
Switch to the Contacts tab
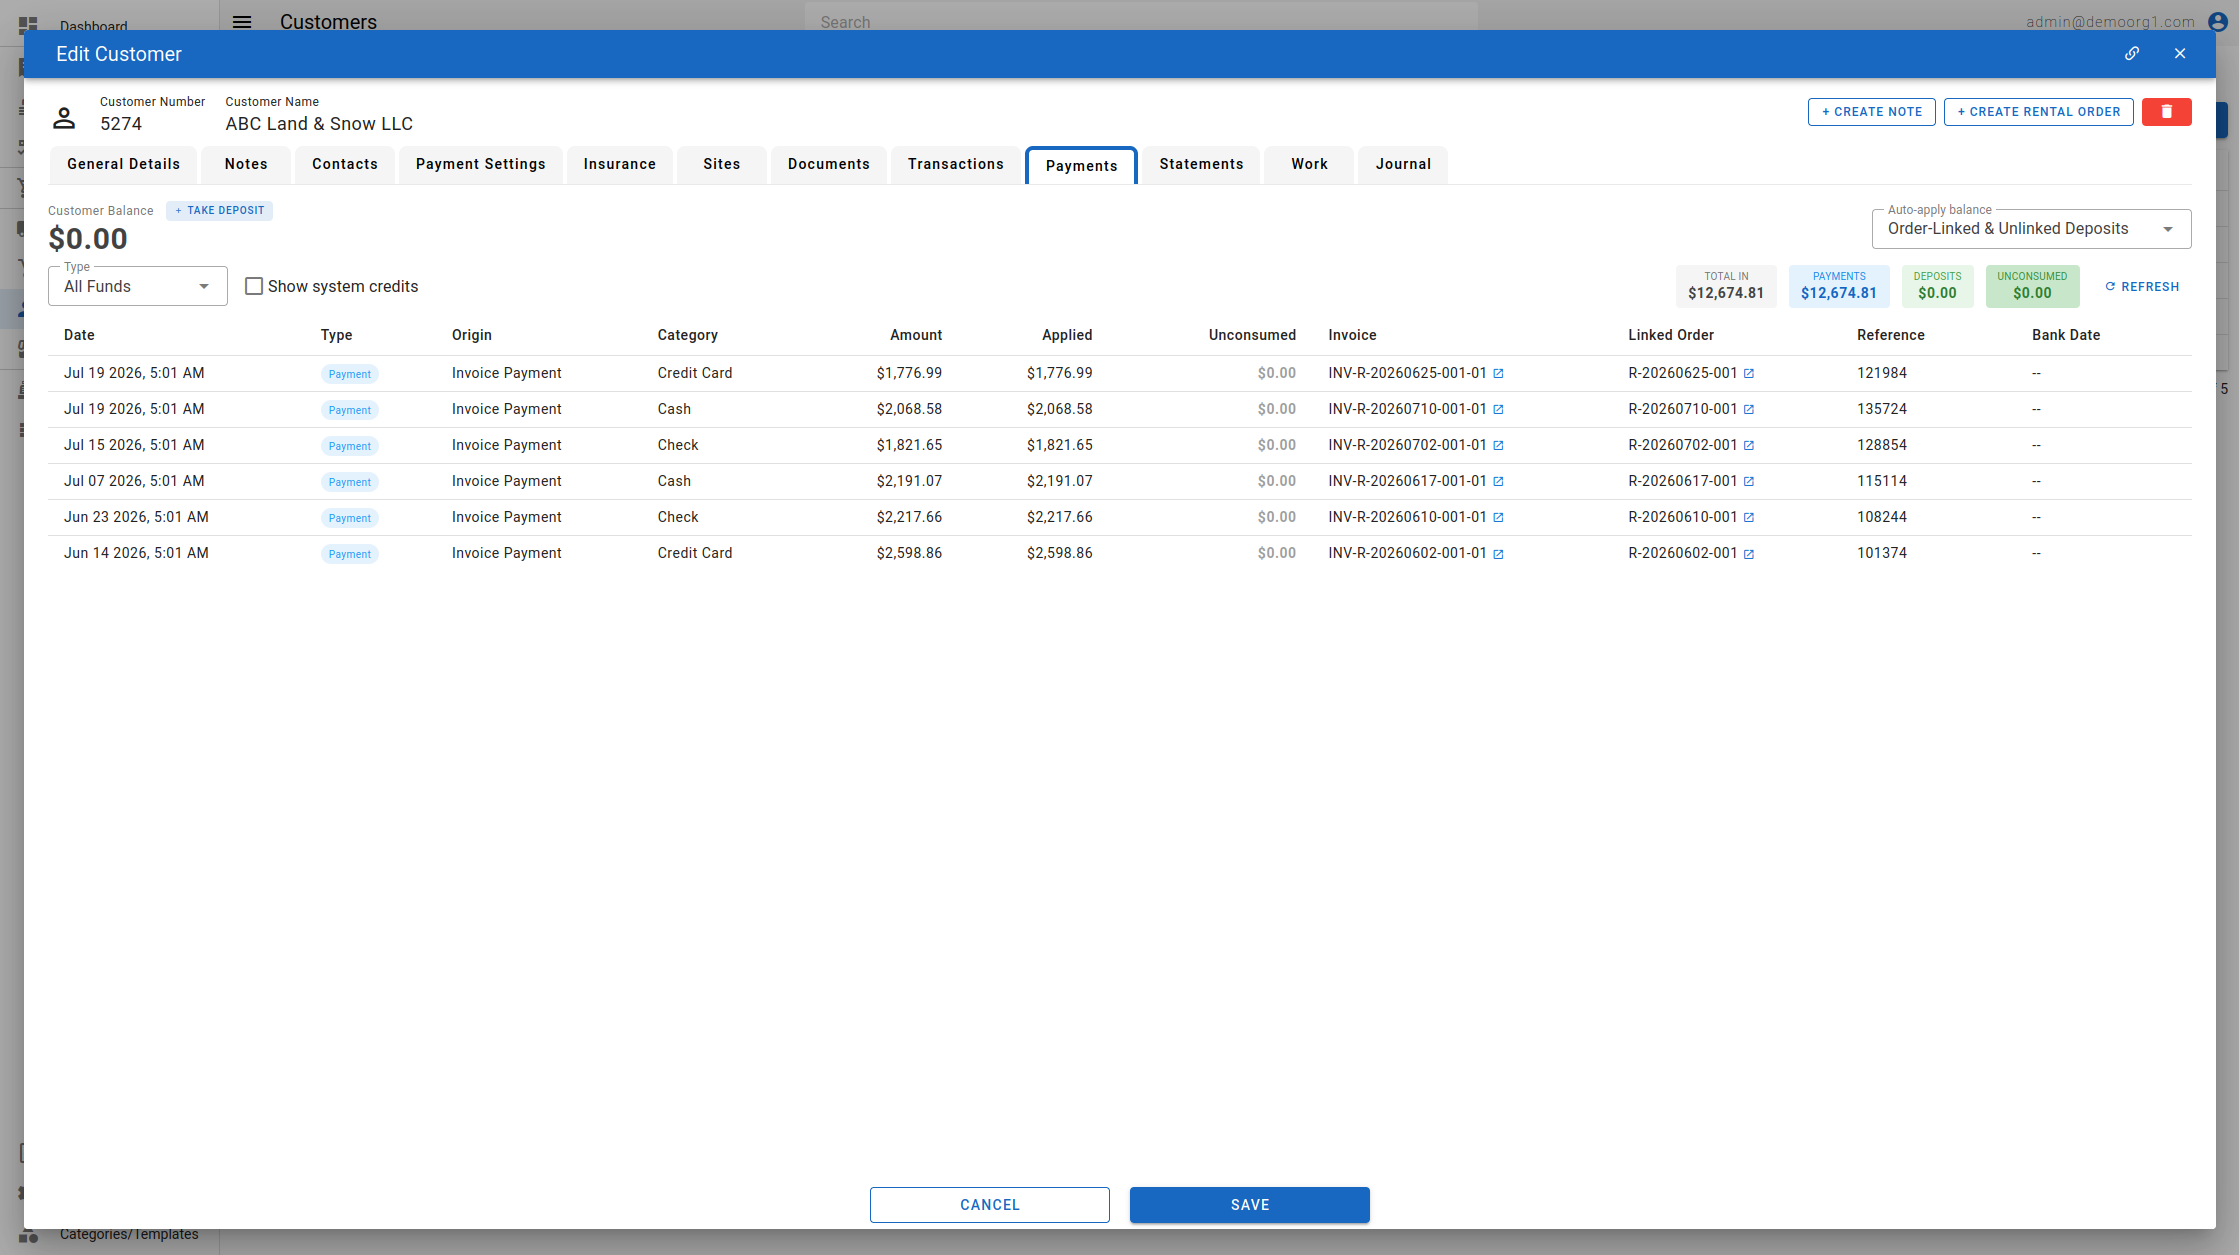(345, 165)
